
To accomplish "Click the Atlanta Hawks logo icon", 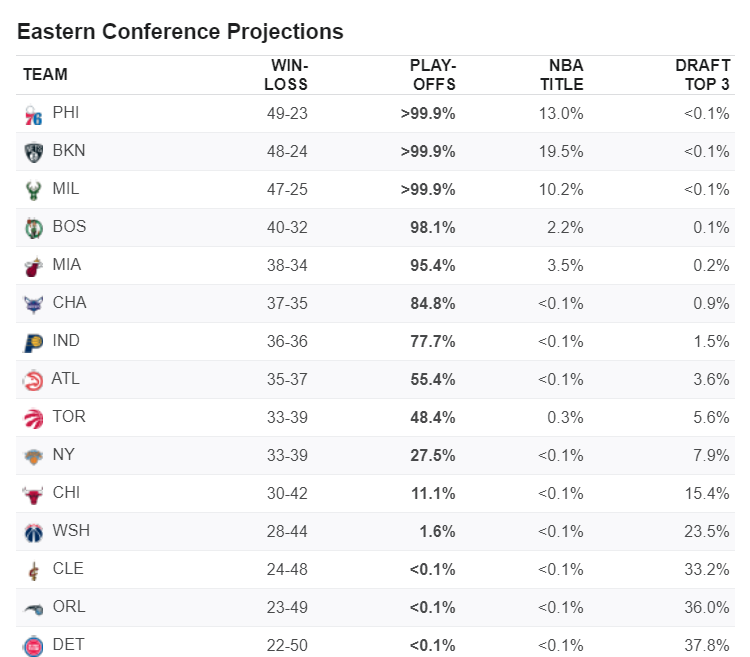I will [x=33, y=381].
